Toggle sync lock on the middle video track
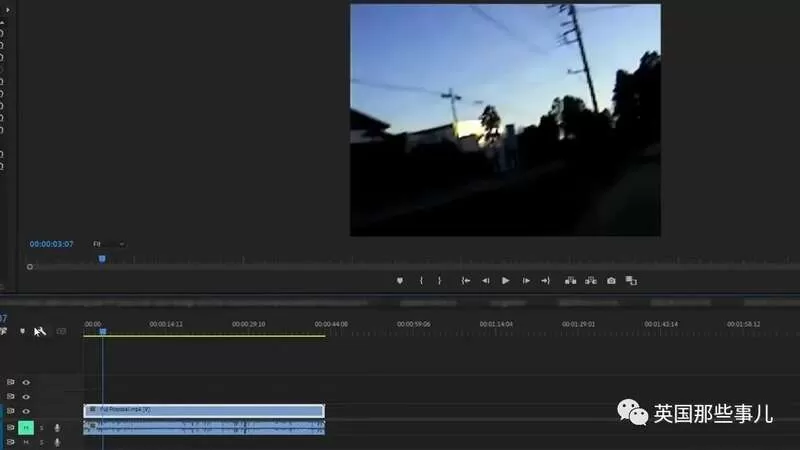Image resolution: width=800 pixels, height=450 pixels. click(11, 396)
